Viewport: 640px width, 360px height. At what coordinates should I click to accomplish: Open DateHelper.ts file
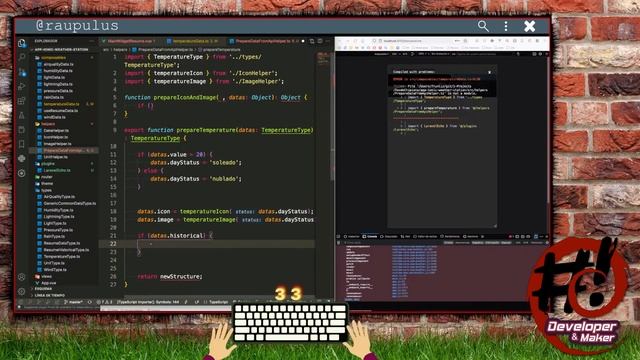point(56,131)
